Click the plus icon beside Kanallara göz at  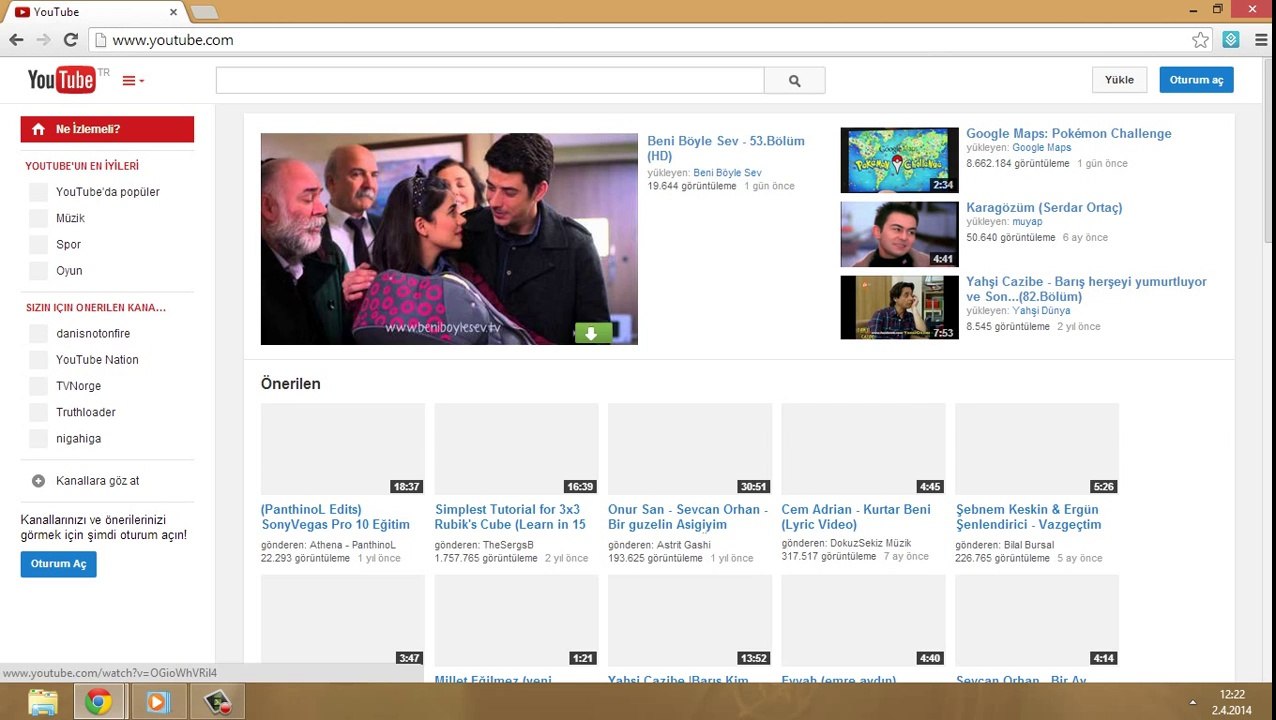pos(38,481)
